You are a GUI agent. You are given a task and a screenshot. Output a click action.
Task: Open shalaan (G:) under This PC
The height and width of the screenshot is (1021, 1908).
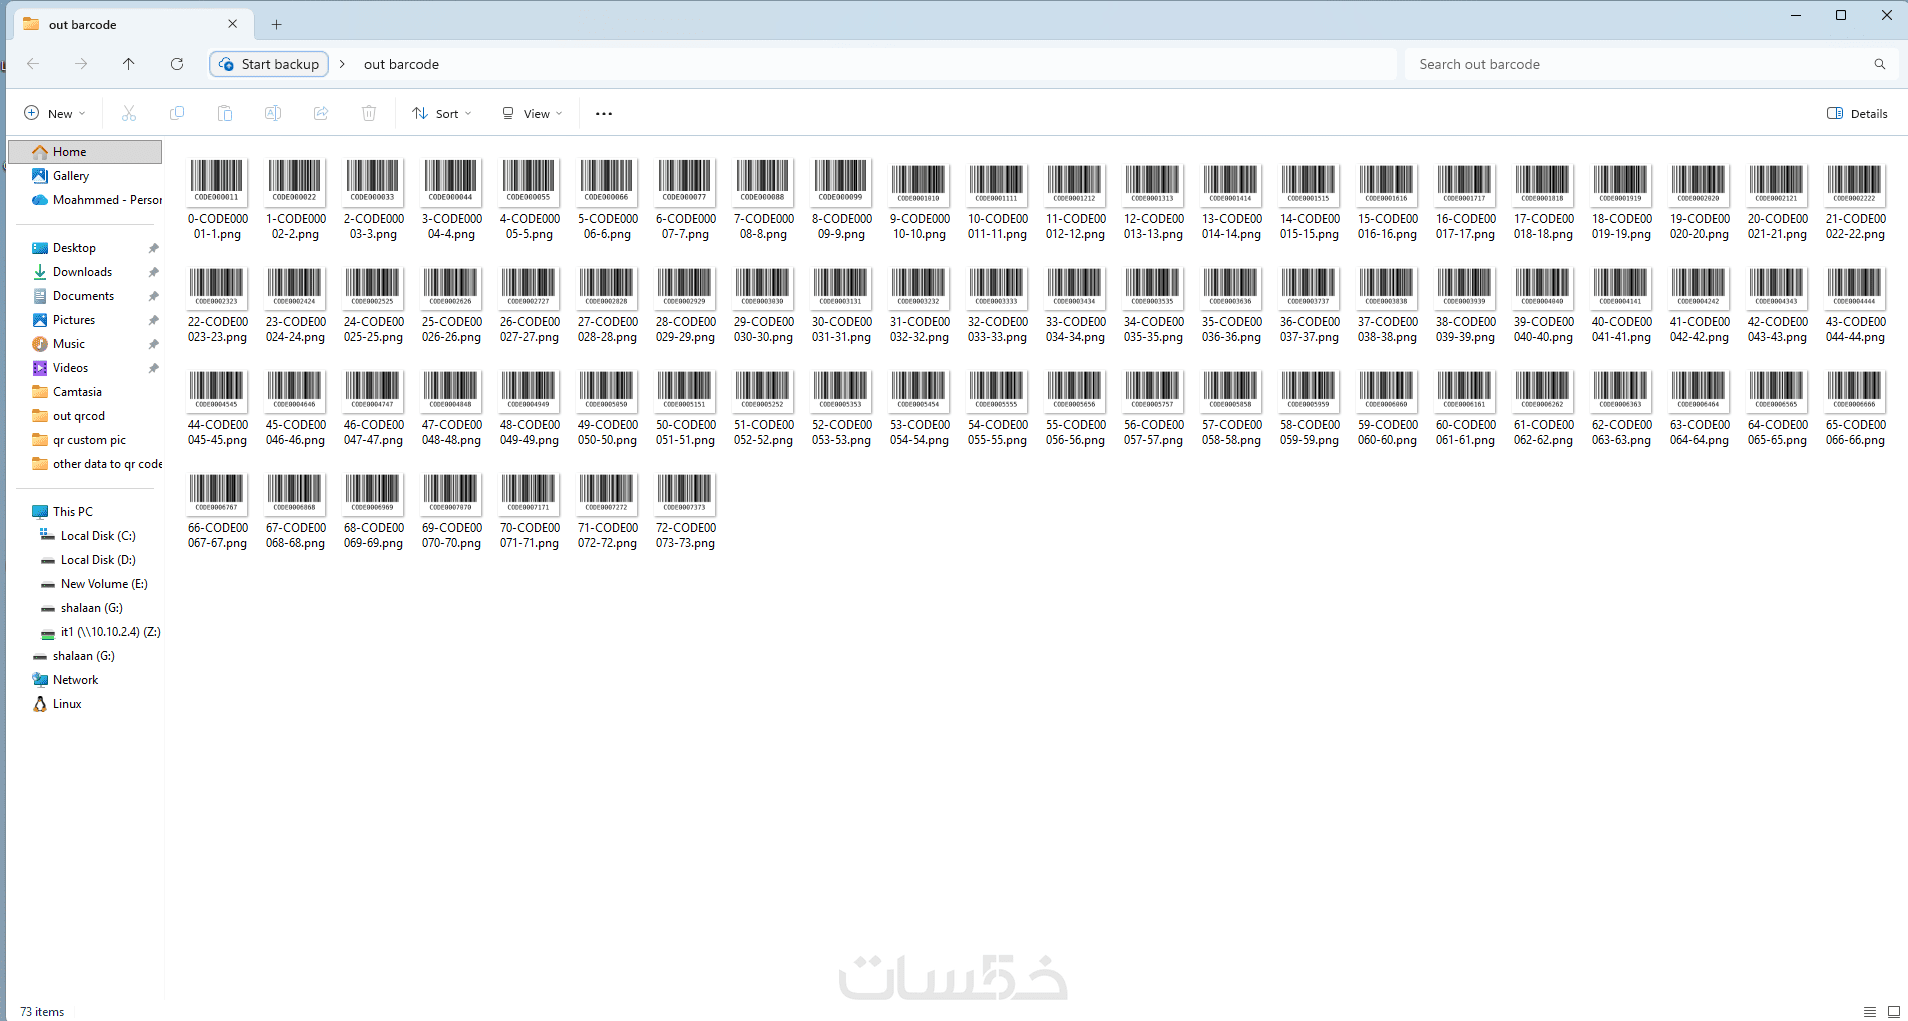91,608
